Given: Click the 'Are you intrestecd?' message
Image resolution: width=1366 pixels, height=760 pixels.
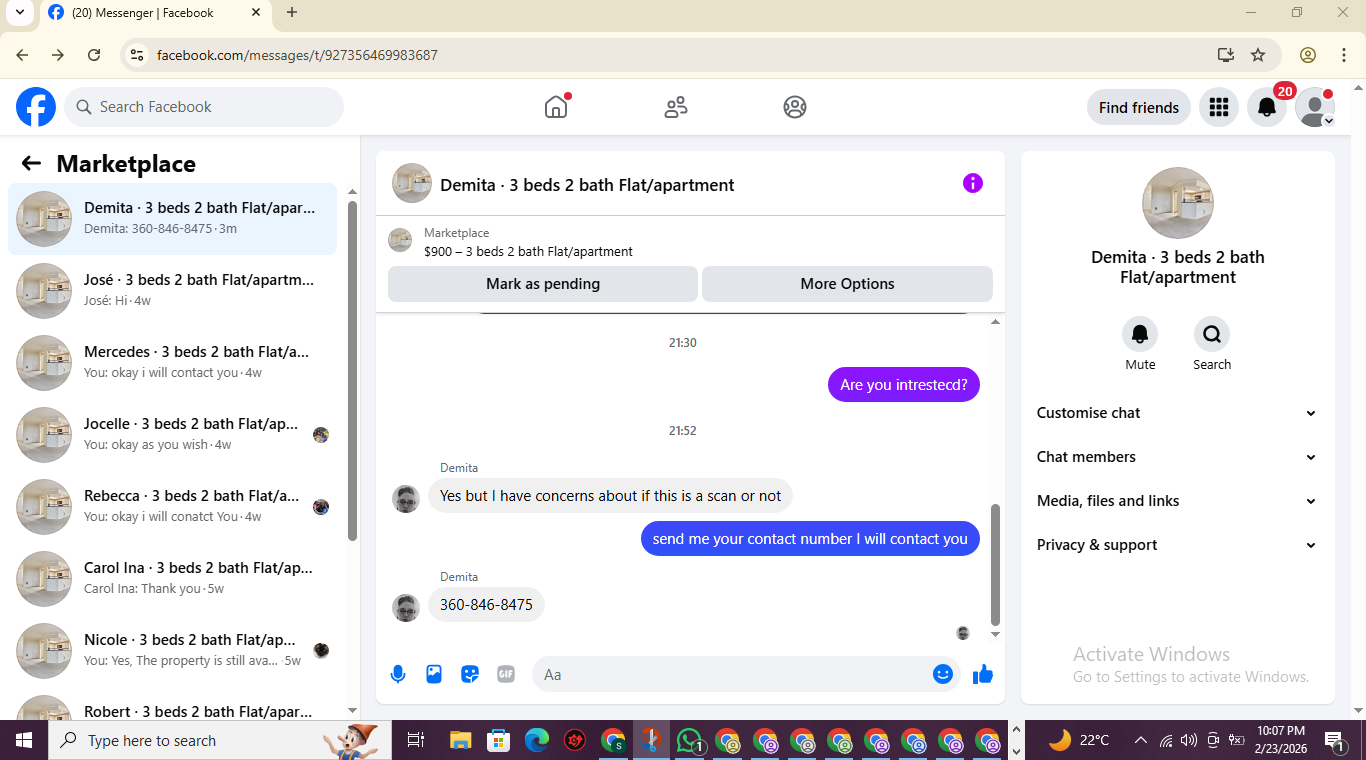Looking at the screenshot, I should tap(904, 385).
